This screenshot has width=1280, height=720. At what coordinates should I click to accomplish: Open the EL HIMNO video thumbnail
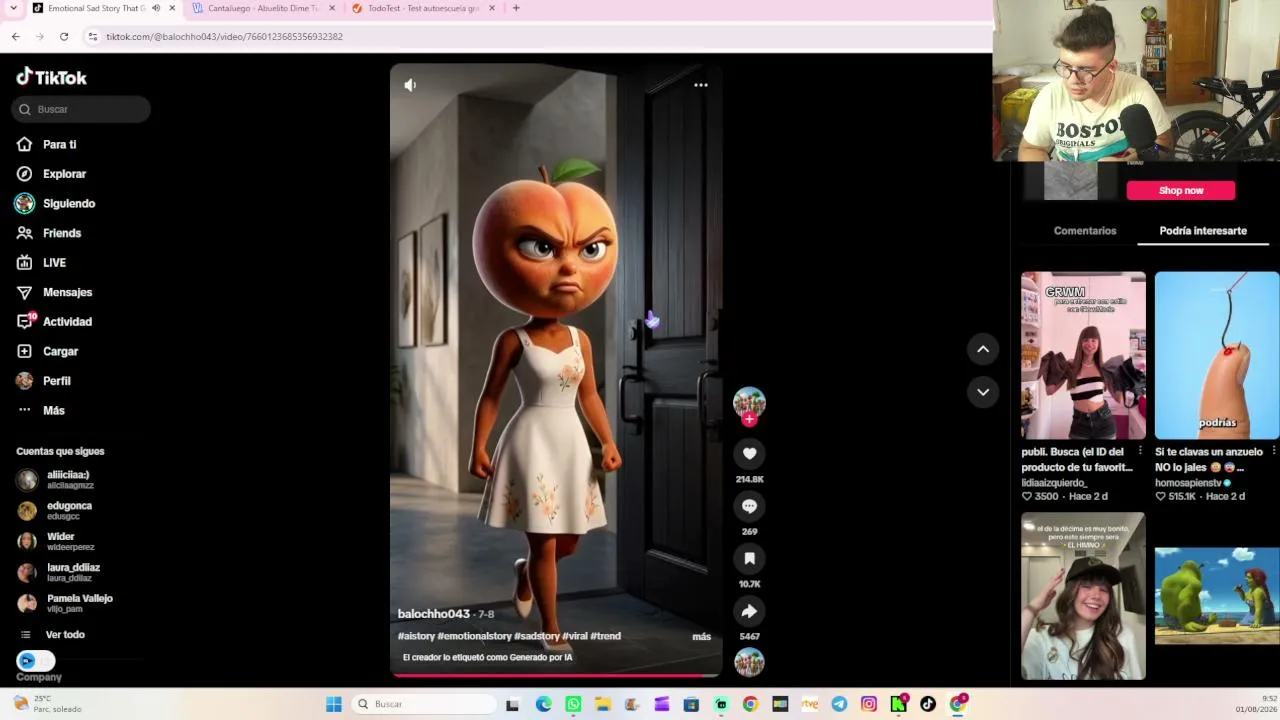(x=1083, y=596)
